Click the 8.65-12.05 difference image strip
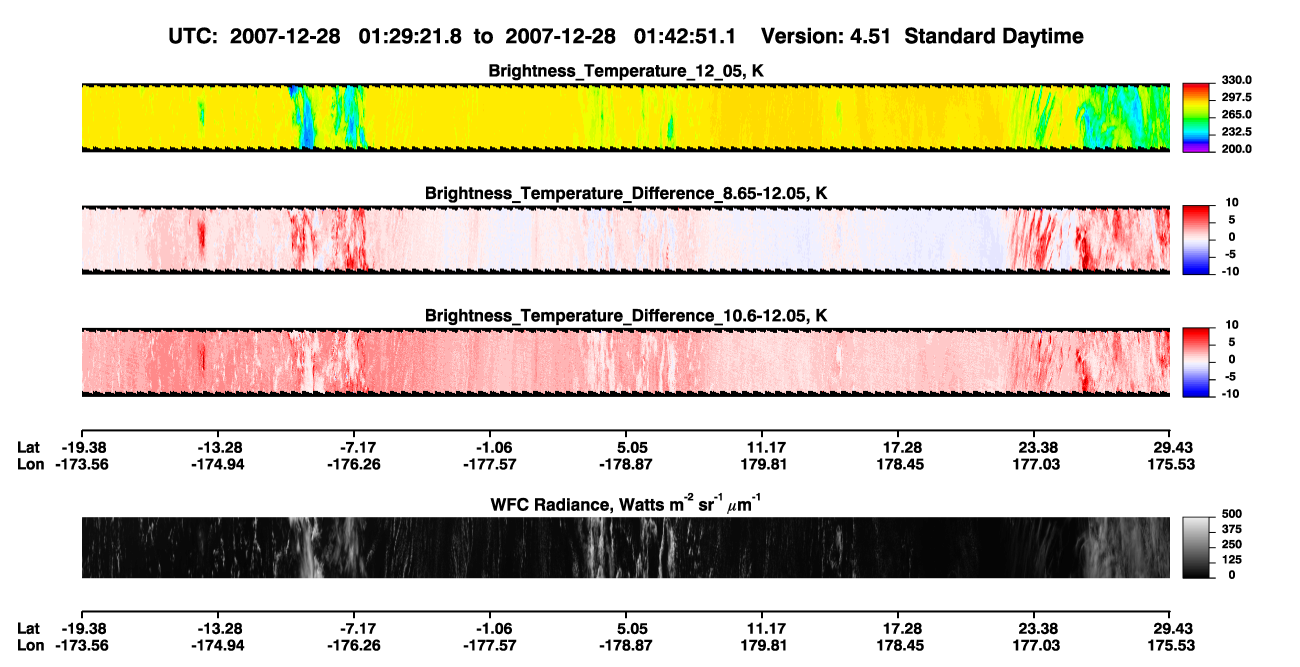Viewport: 1300px width, 667px height. point(625,239)
